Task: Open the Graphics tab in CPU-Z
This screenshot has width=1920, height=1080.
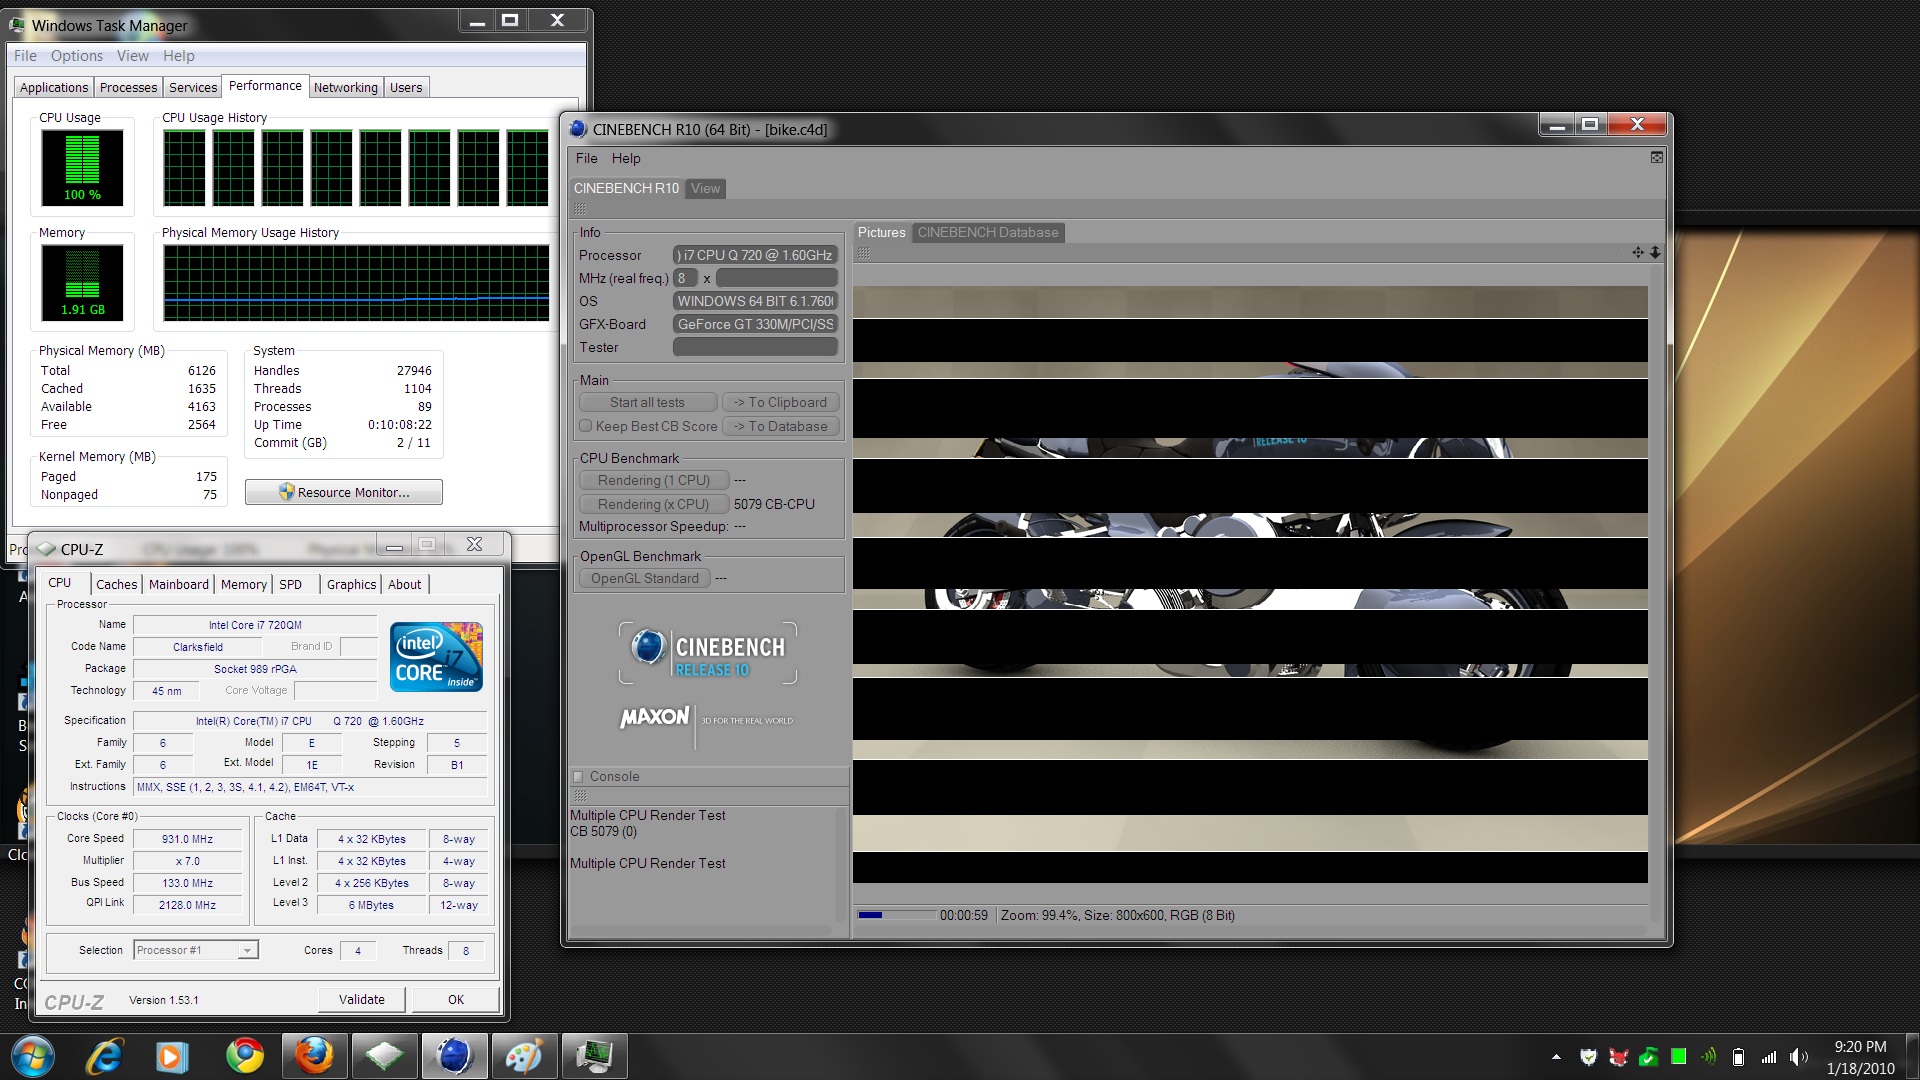Action: click(351, 585)
